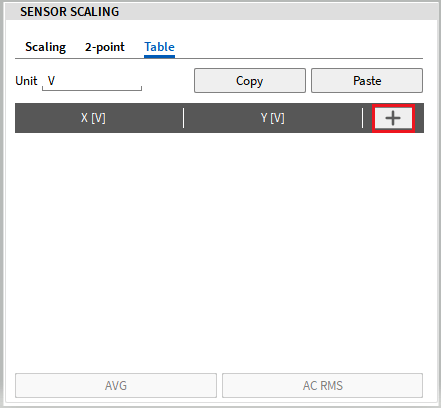
Task: Copy the table with the Copy button
Action: tap(250, 81)
